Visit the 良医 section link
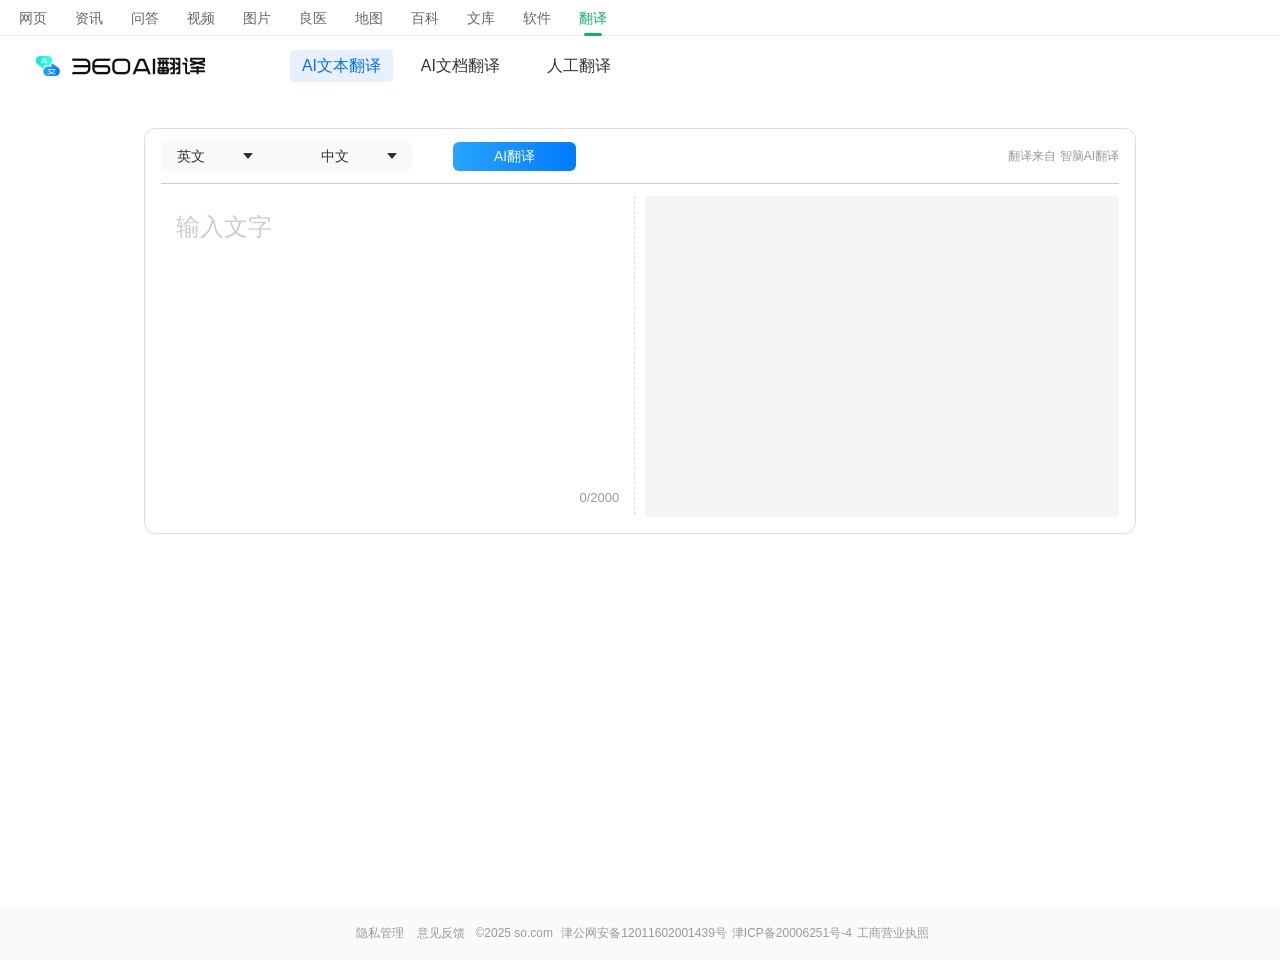The image size is (1280, 960). tap(313, 18)
